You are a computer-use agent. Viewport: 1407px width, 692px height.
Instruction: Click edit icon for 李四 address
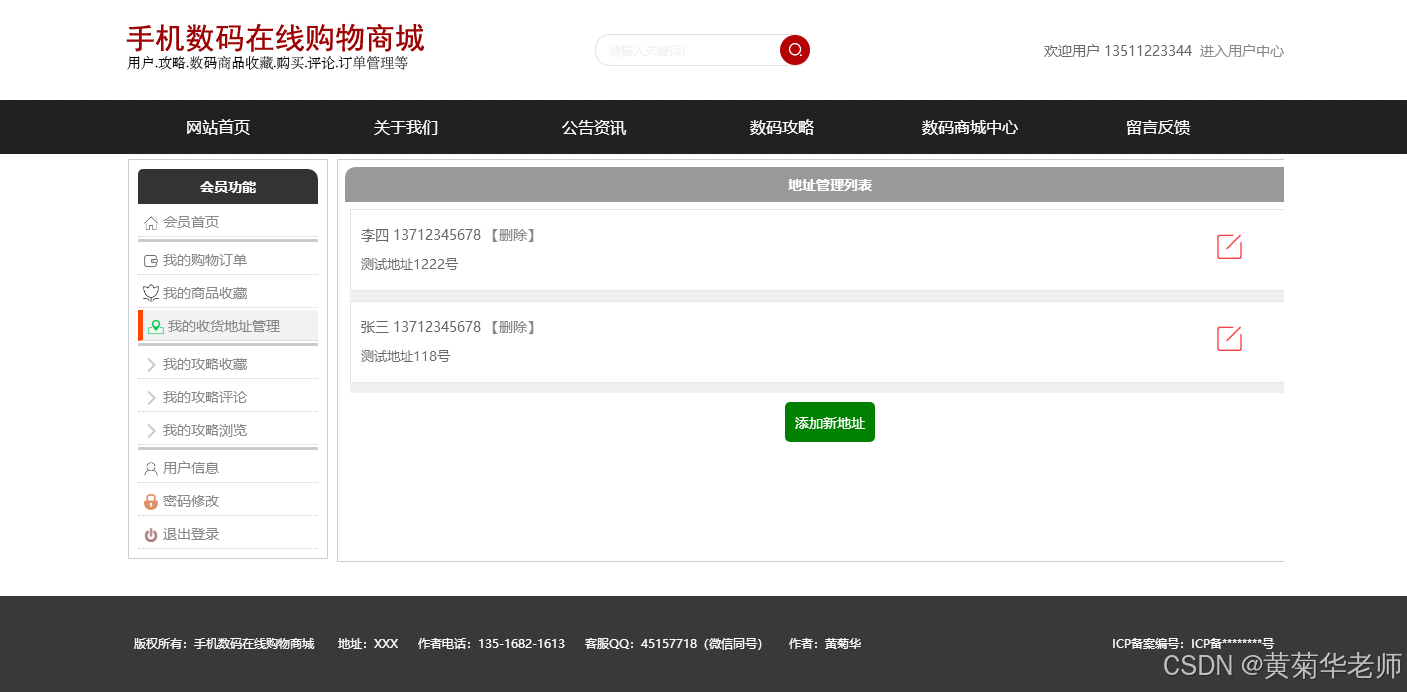click(x=1229, y=247)
